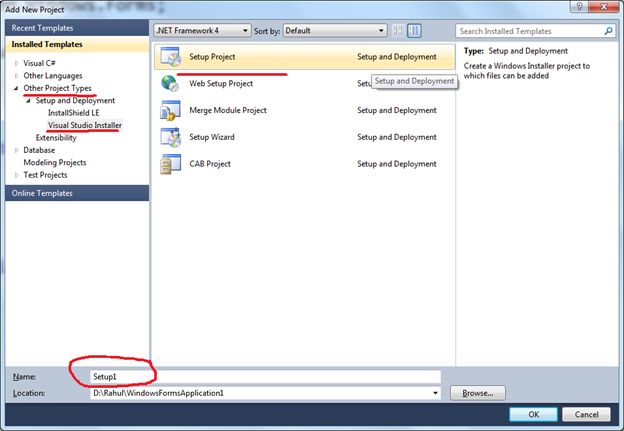Select the Merge Module Project name text

(228, 110)
